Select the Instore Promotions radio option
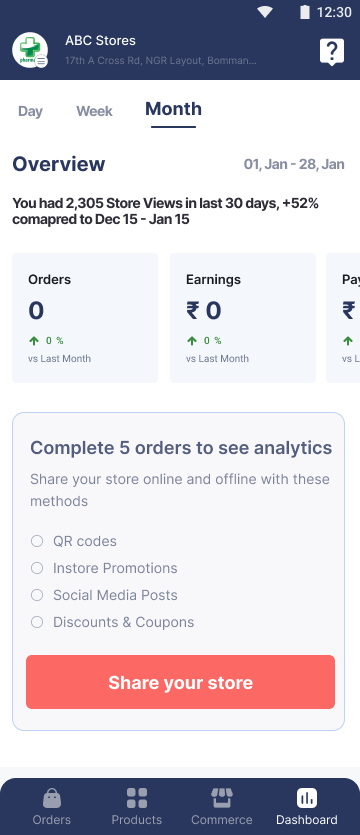This screenshot has width=360, height=835. click(x=37, y=568)
